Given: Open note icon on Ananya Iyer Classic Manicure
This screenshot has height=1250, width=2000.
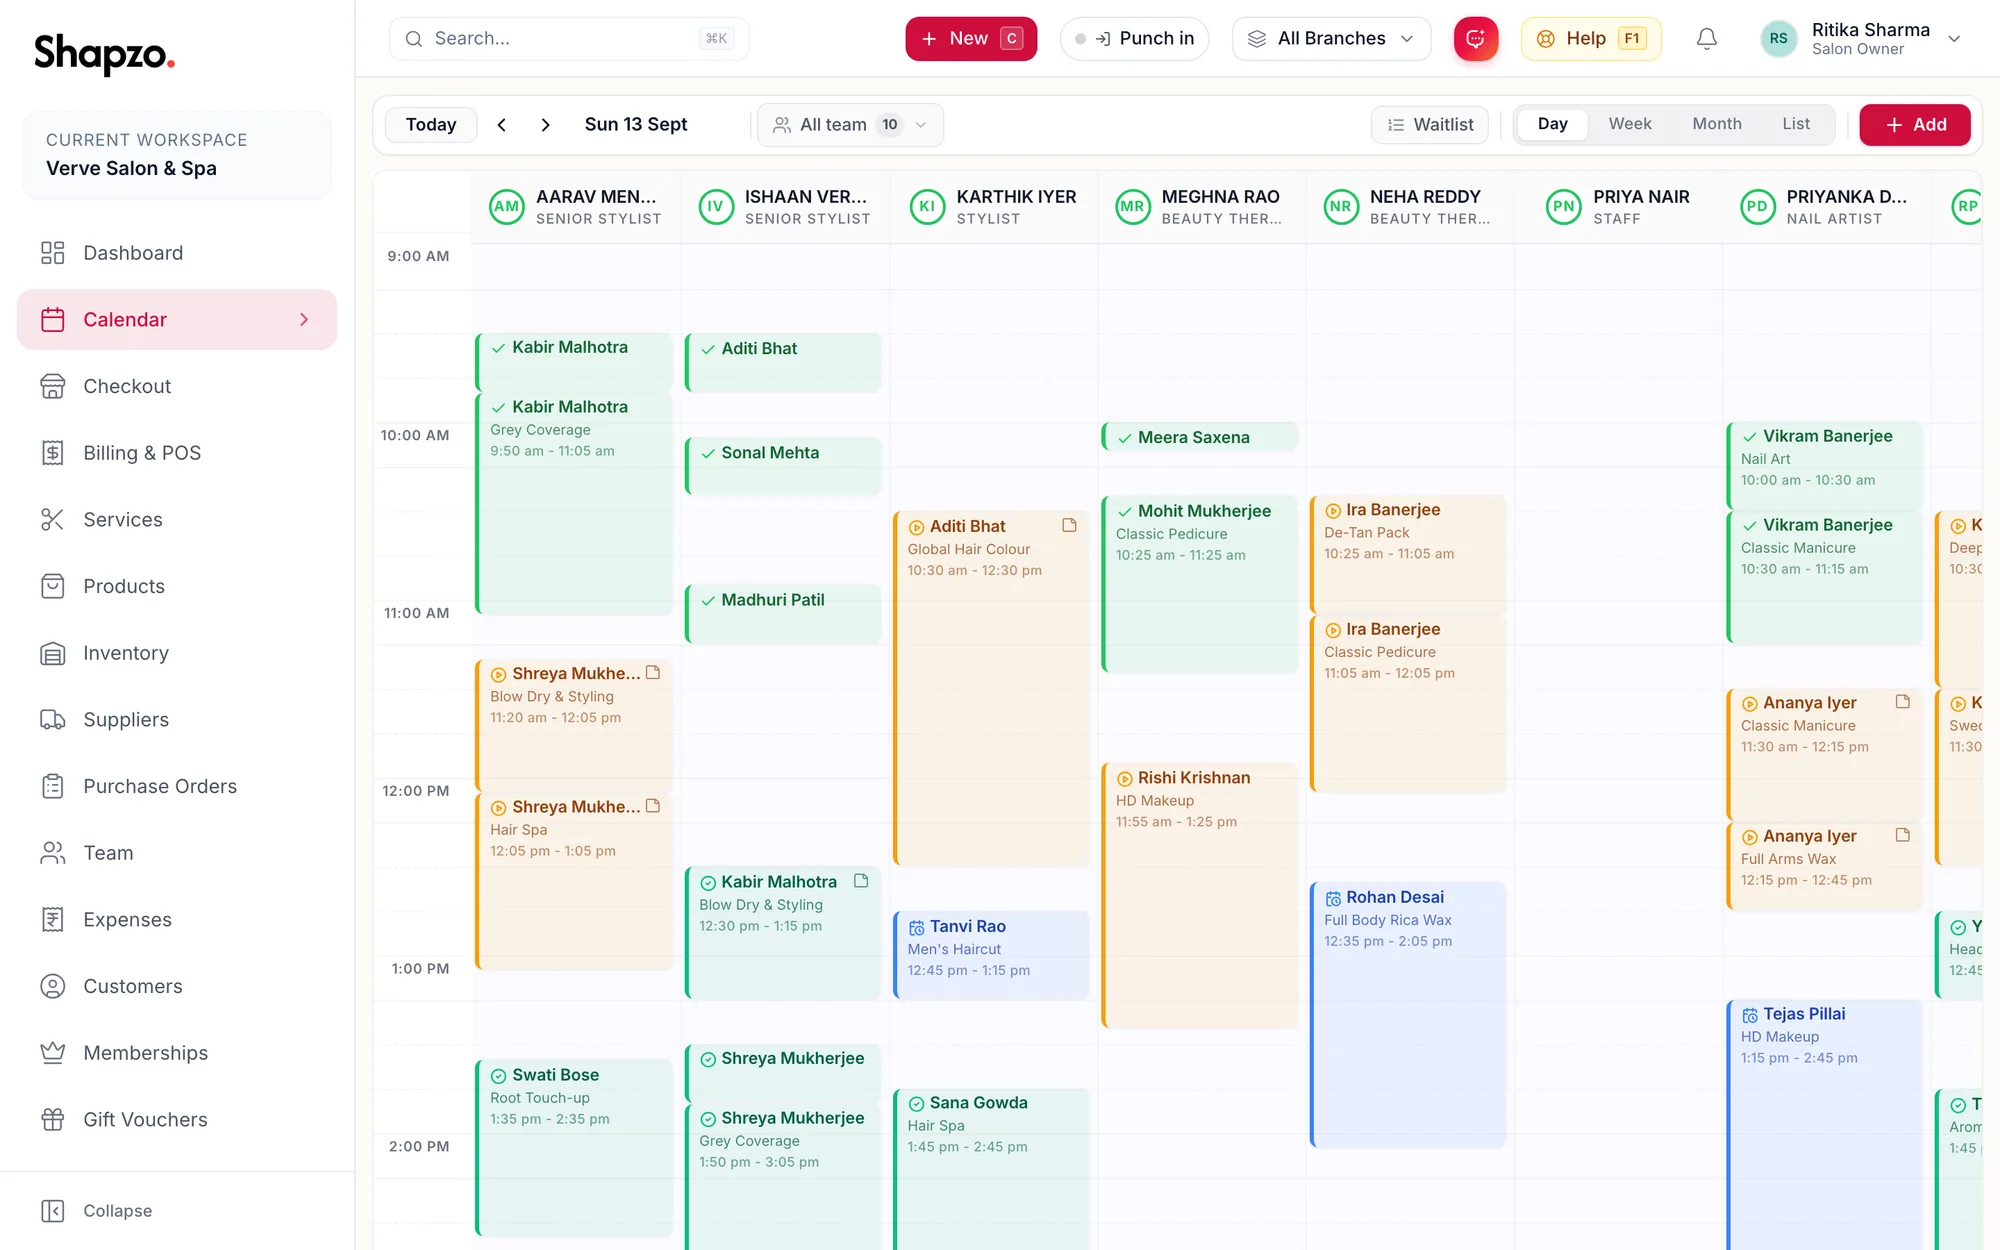Looking at the screenshot, I should (x=1902, y=702).
